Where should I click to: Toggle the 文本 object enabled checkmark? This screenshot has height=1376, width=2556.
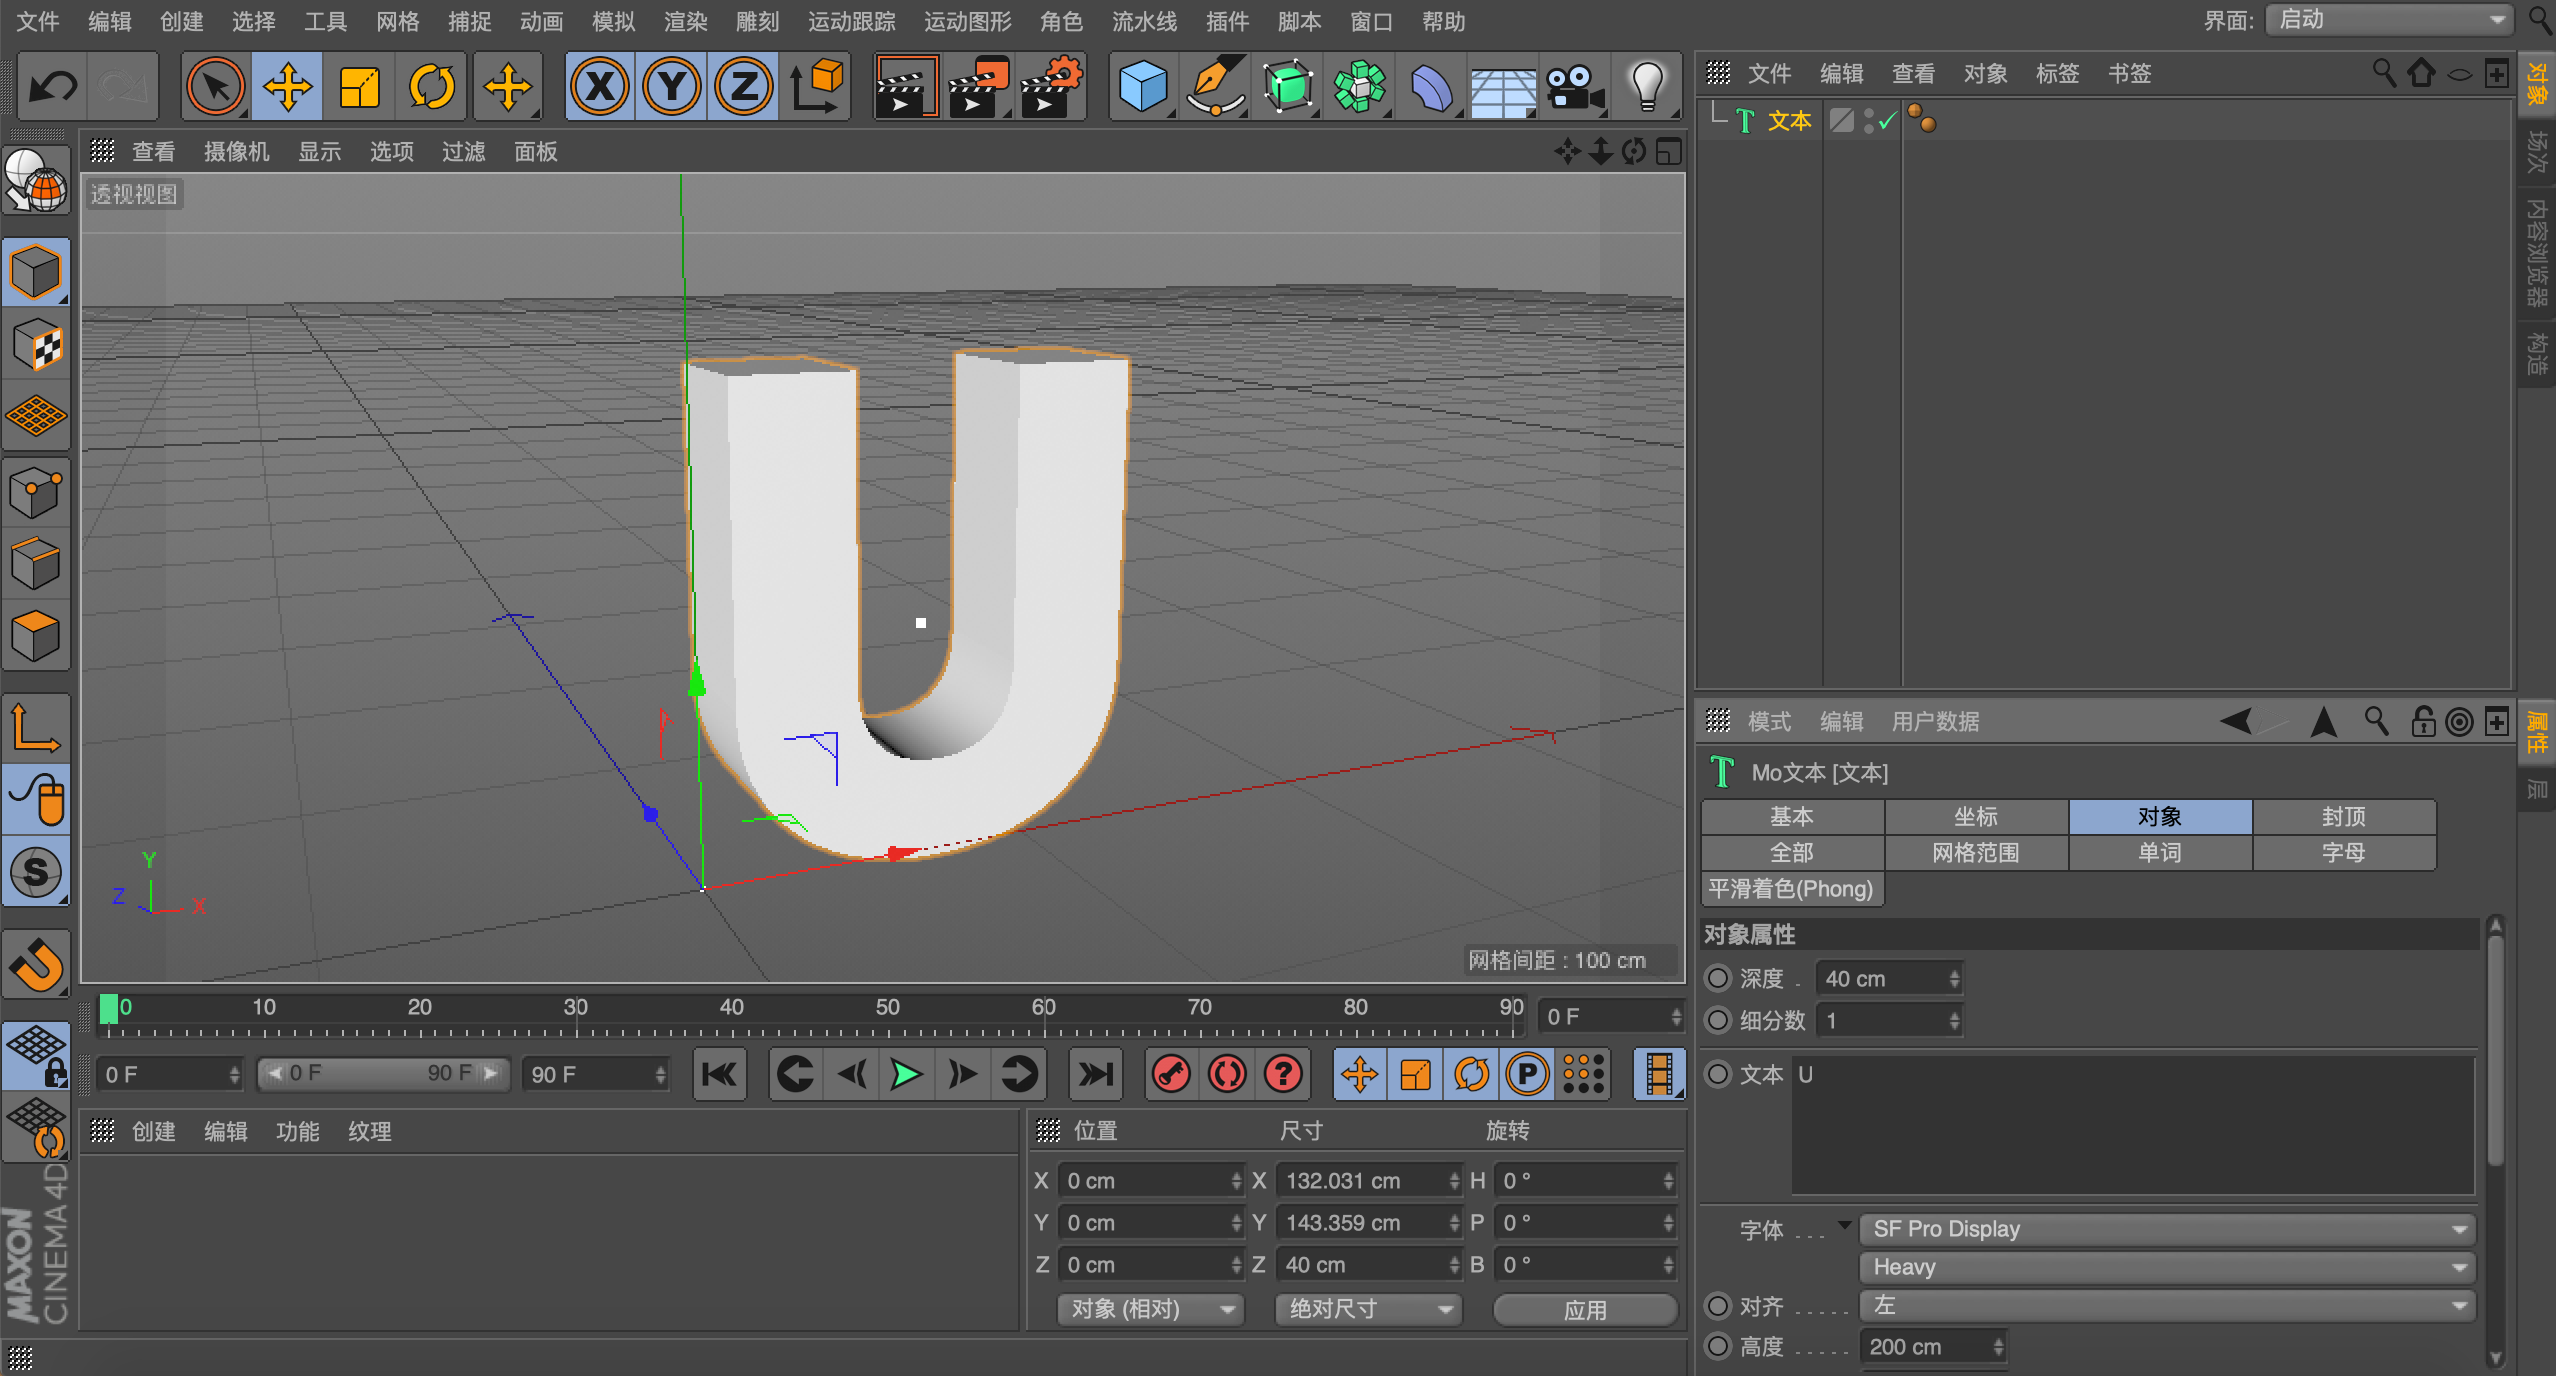pyautogui.click(x=1886, y=121)
